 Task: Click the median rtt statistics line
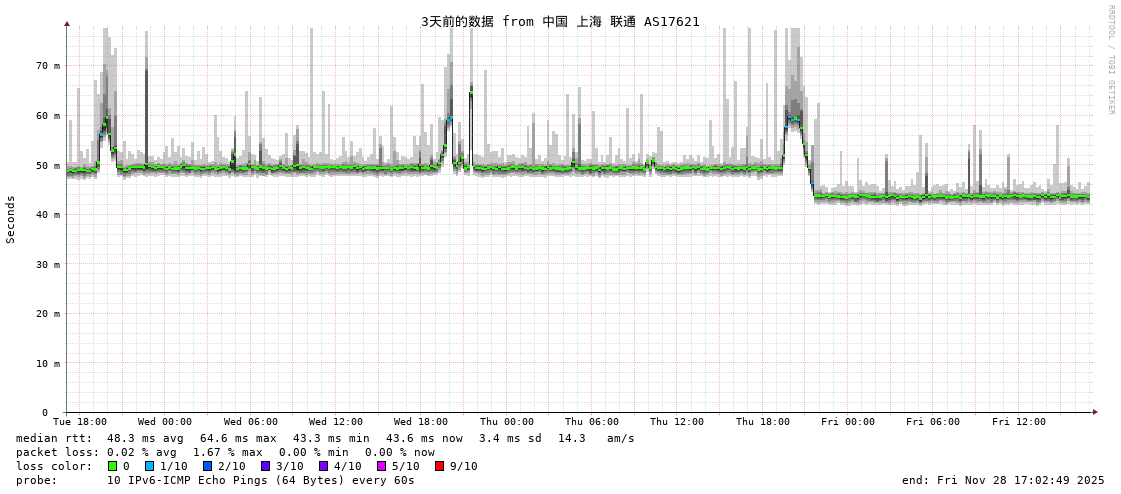(x=325, y=438)
